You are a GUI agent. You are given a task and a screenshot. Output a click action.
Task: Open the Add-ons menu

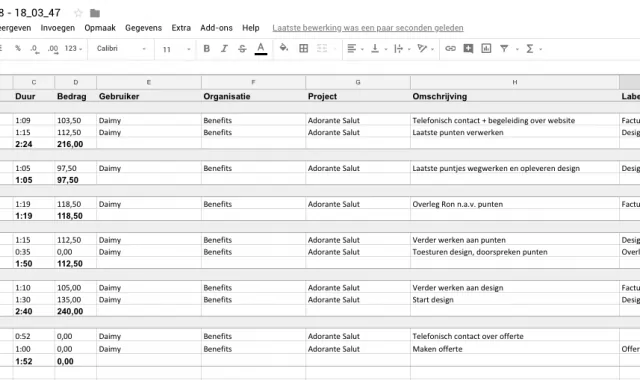[216, 28]
